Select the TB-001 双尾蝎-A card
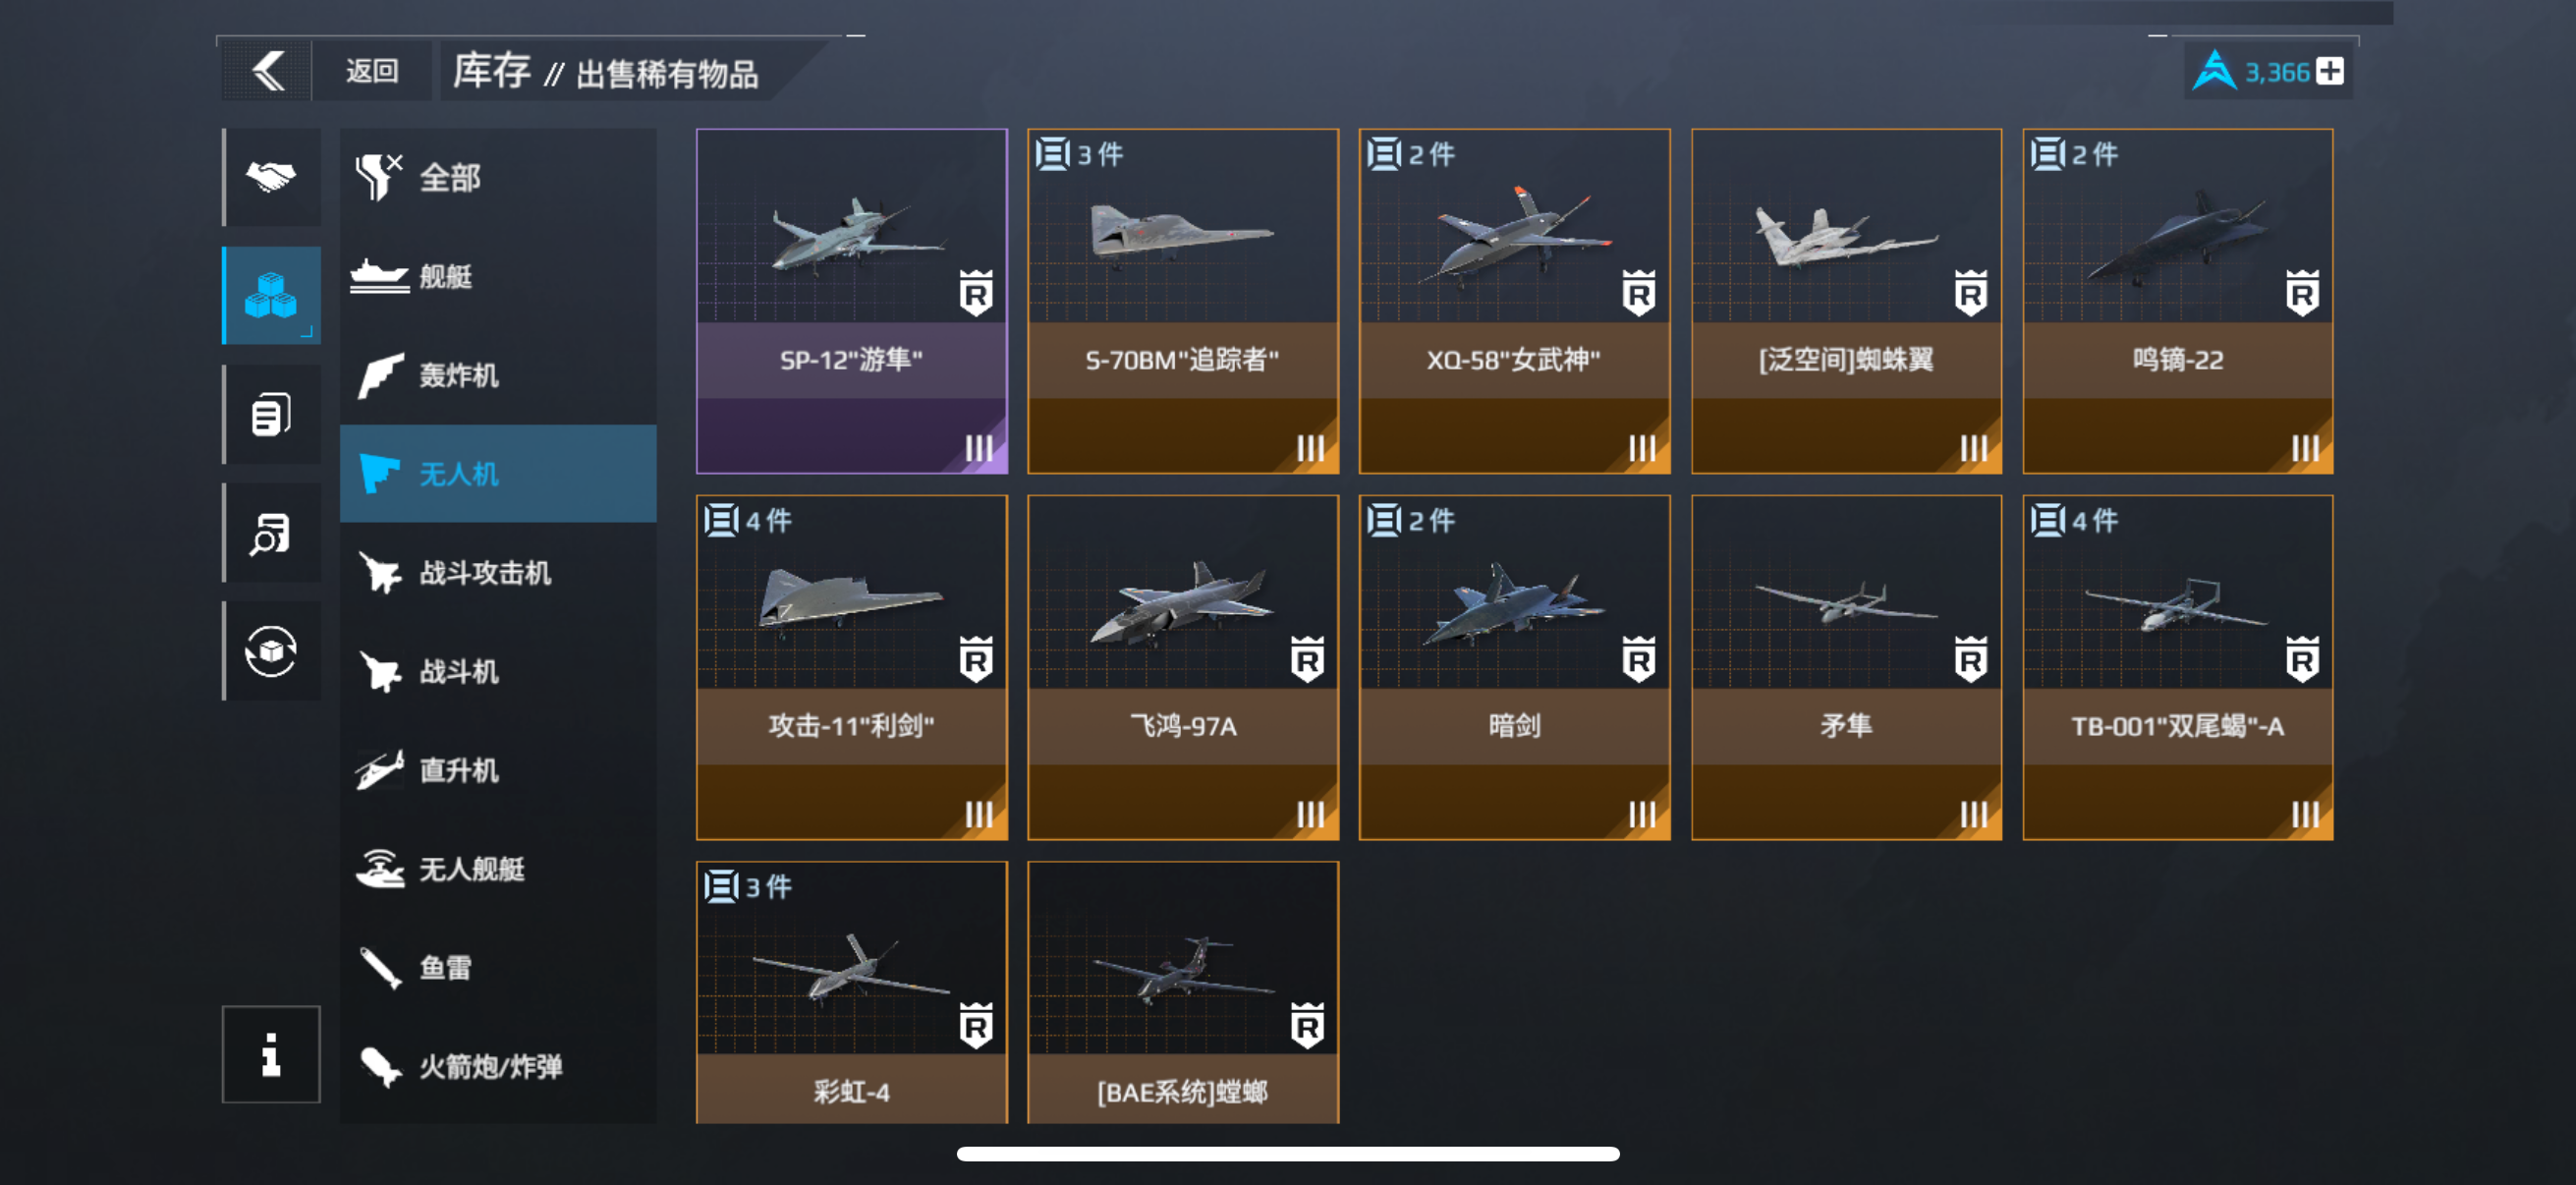This screenshot has width=2576, height=1185. coord(2177,667)
